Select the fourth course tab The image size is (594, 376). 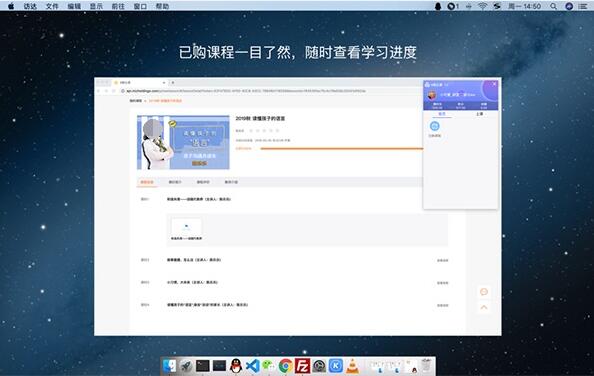coord(231,182)
